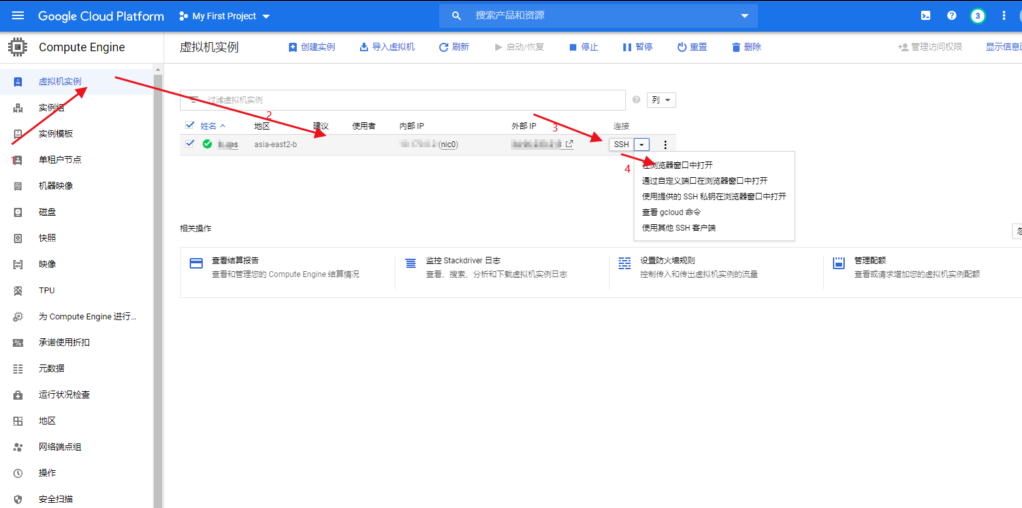The image size is (1022, 508).
Task: Click the 导入虚拟机 button
Action: [387, 47]
